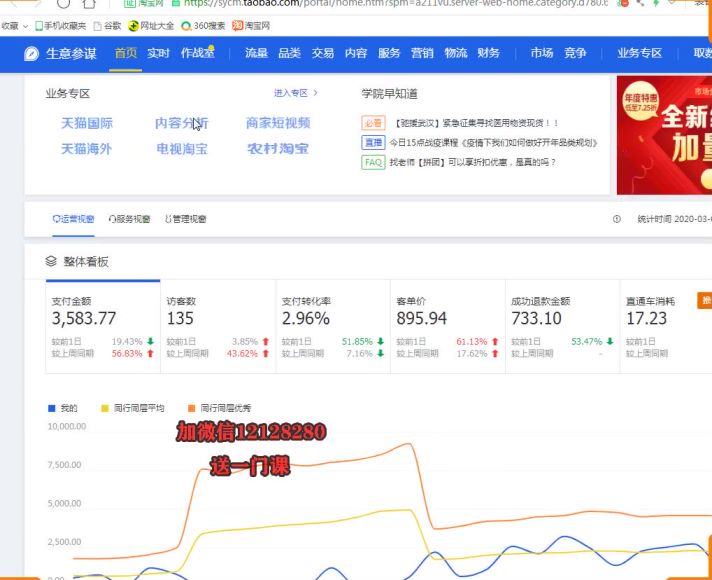Open the 内容分析 link

coord(182,123)
